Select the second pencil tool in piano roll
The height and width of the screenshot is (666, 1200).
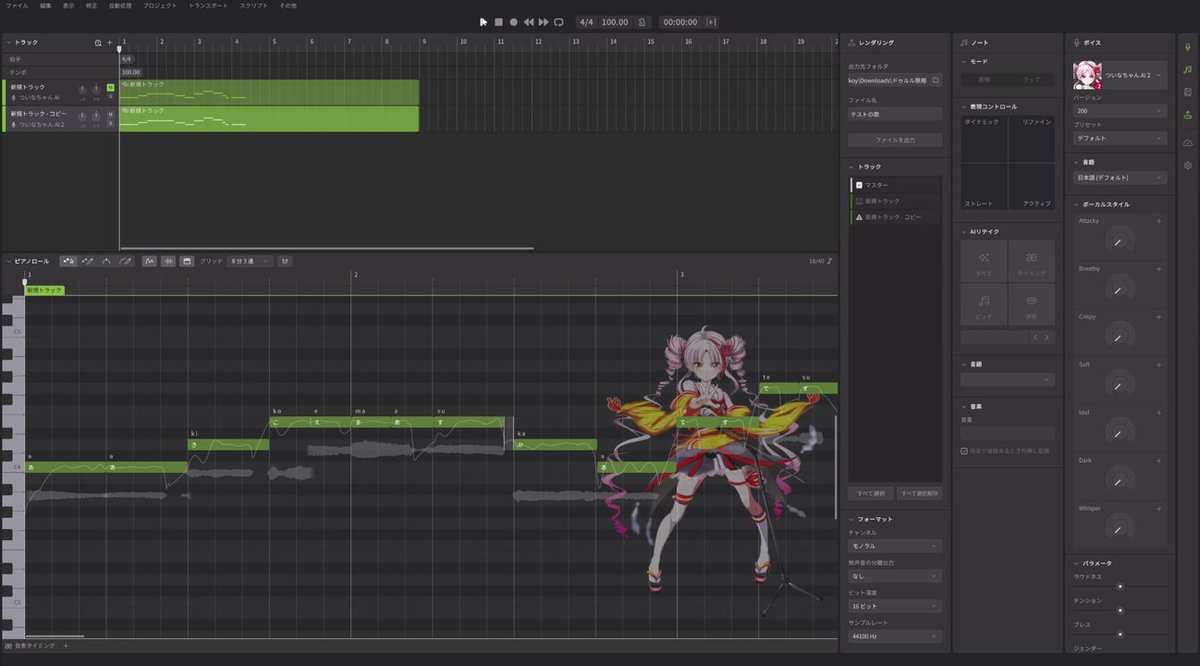[88, 261]
